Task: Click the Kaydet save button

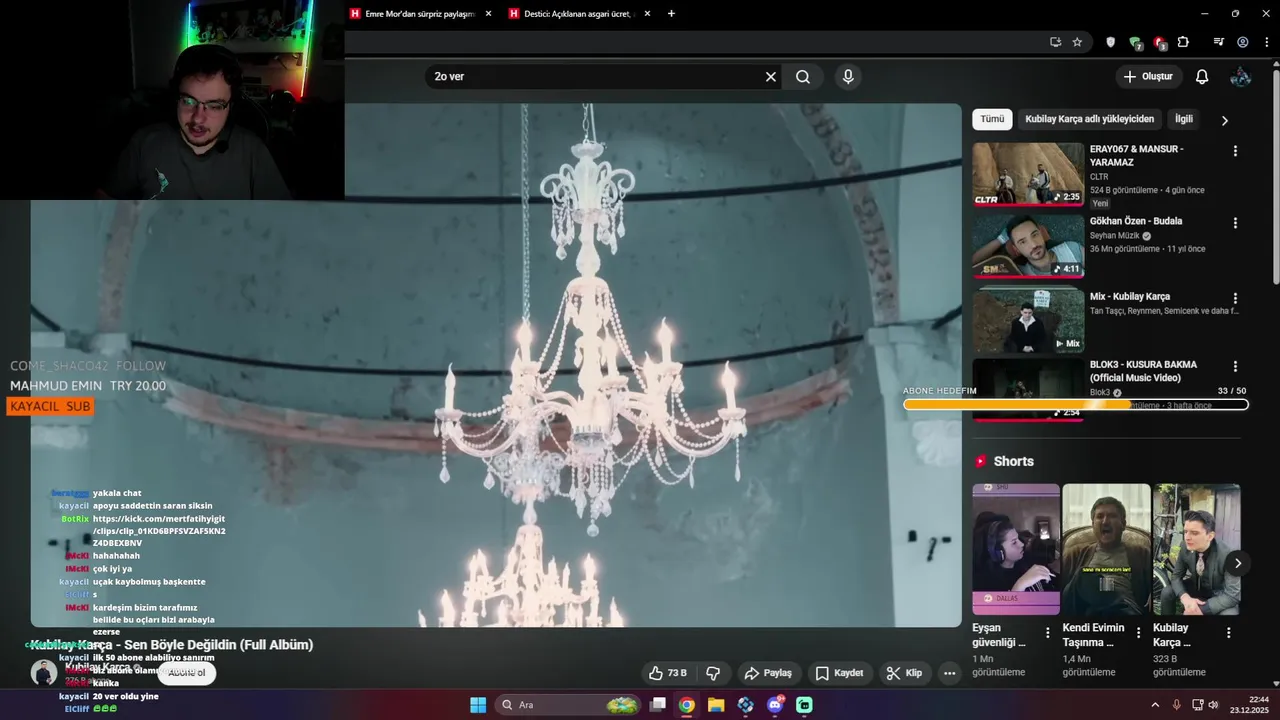Action: point(839,673)
